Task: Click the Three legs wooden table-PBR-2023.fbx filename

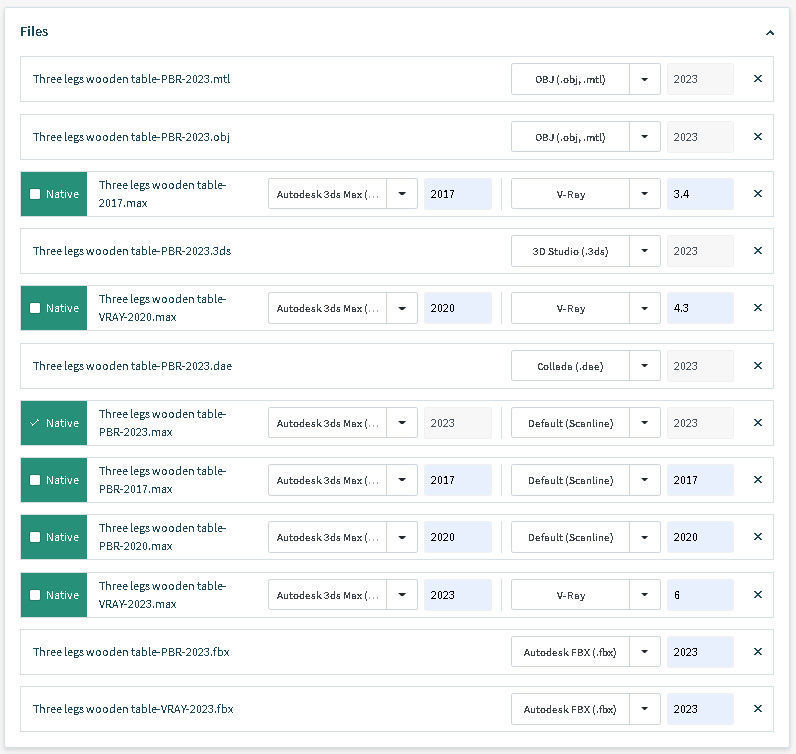Action: click(131, 652)
